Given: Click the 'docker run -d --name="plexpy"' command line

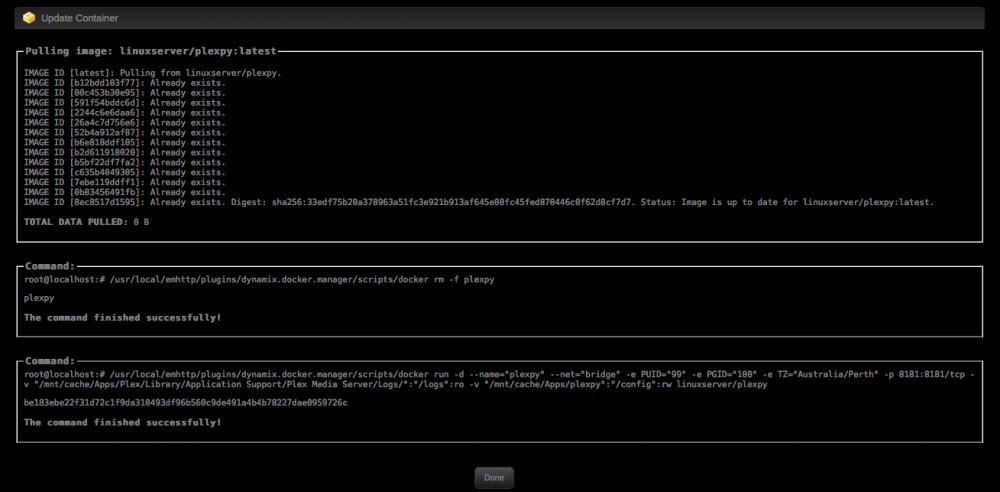Looking at the screenshot, I should pos(499,375).
